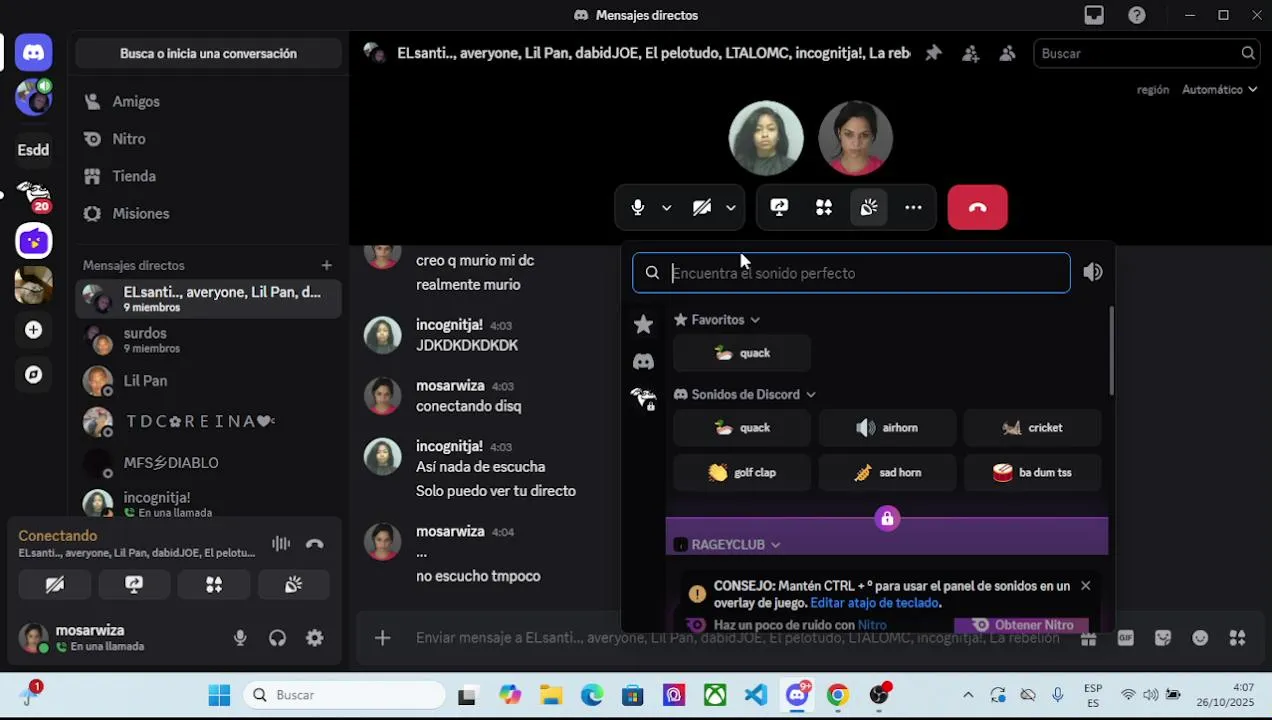Open Misiones menu item
Viewport: 1272px width, 720px height.
pyautogui.click(x=208, y=214)
